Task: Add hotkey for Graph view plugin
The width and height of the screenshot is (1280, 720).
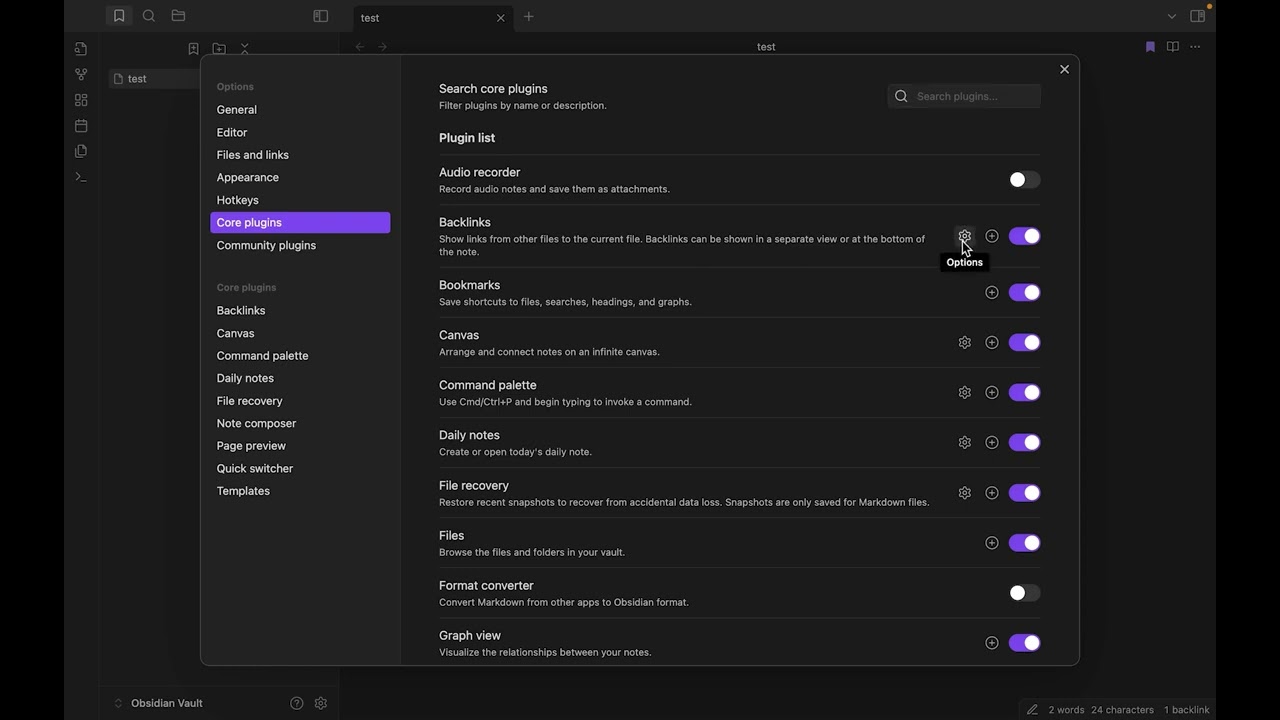Action: [991, 643]
